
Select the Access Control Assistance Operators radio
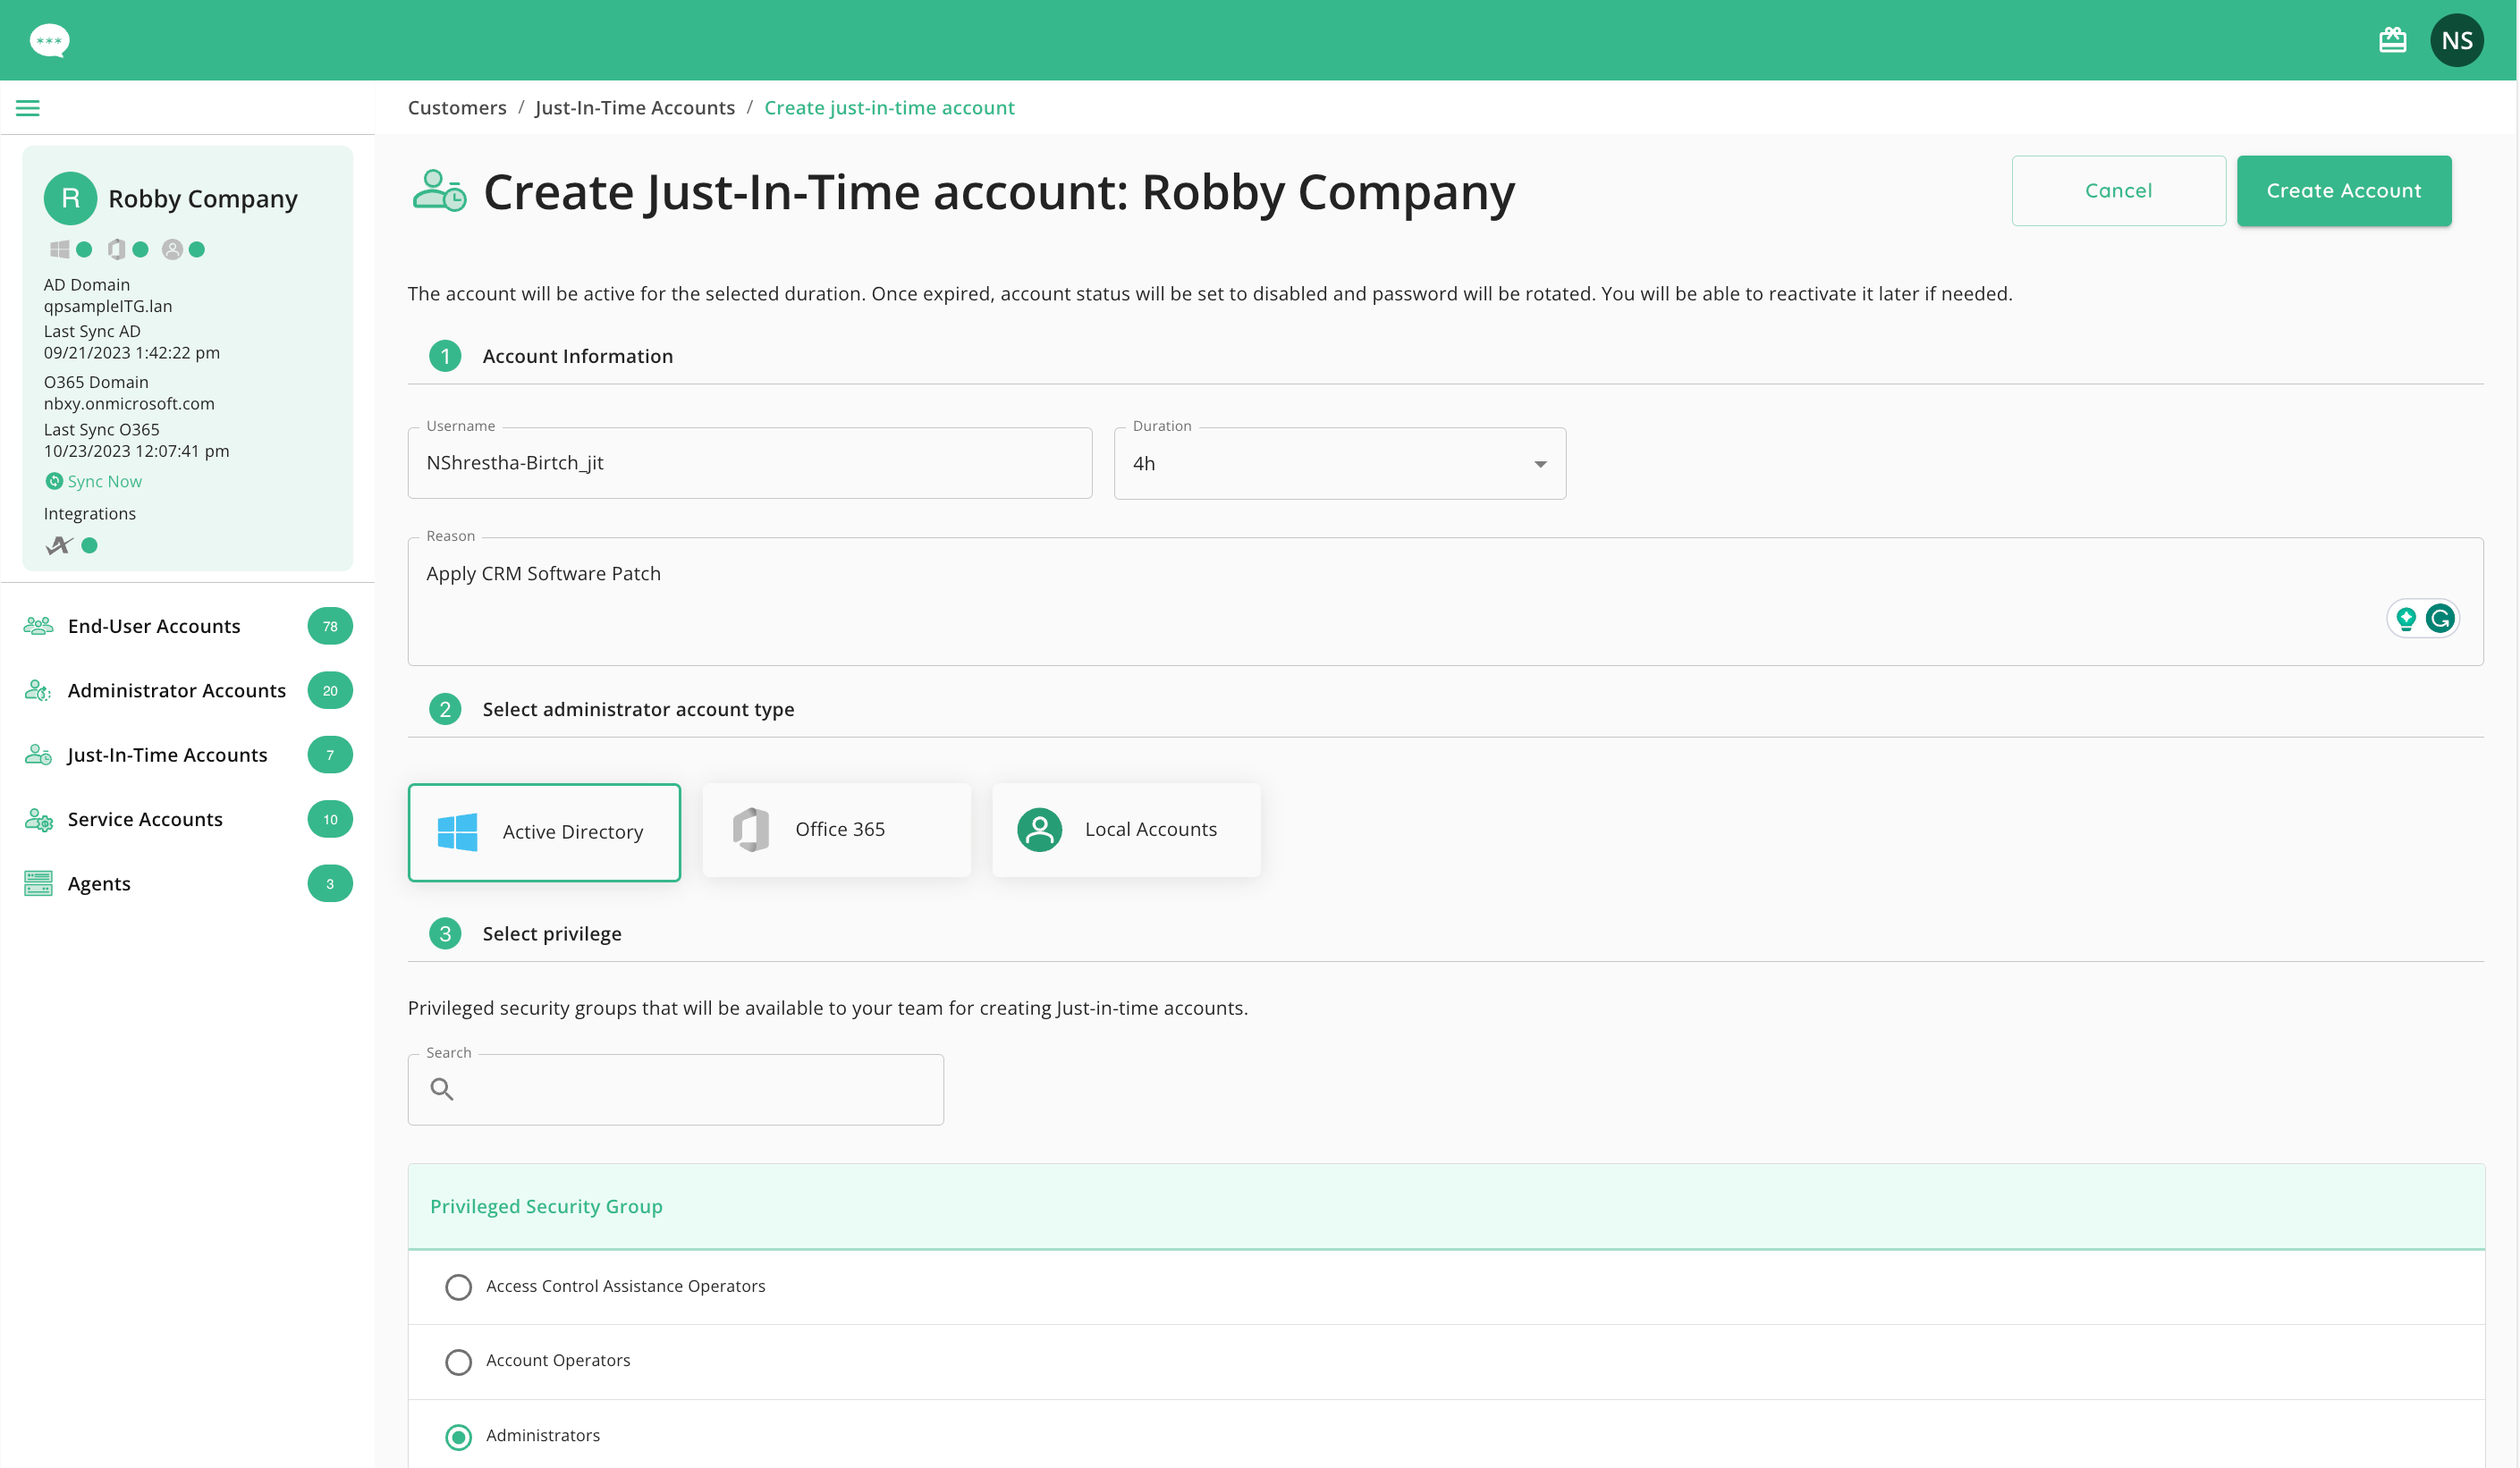click(x=458, y=1287)
